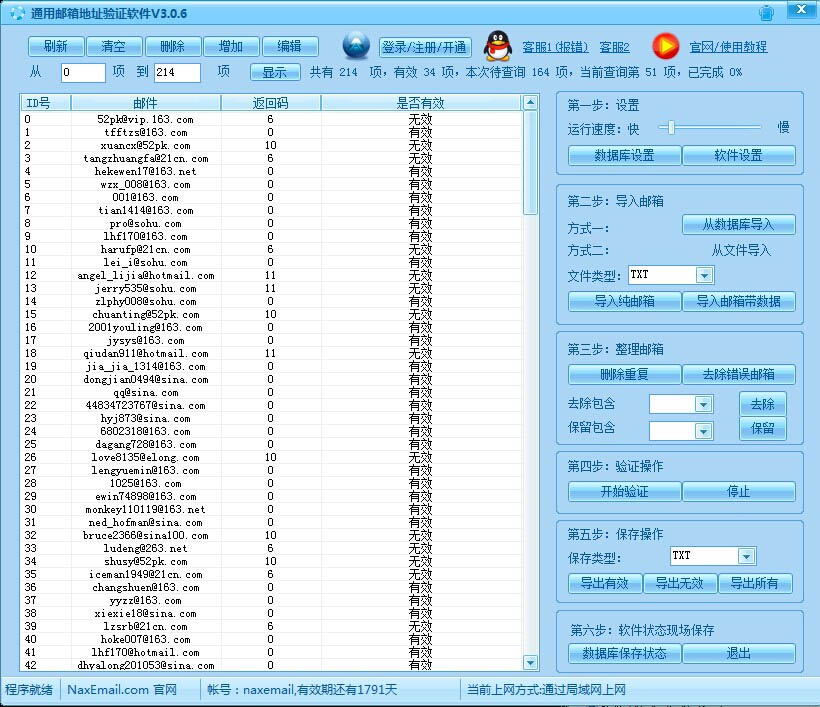Click 导出无效 export invalid button
This screenshot has width=820, height=707.
click(x=680, y=583)
